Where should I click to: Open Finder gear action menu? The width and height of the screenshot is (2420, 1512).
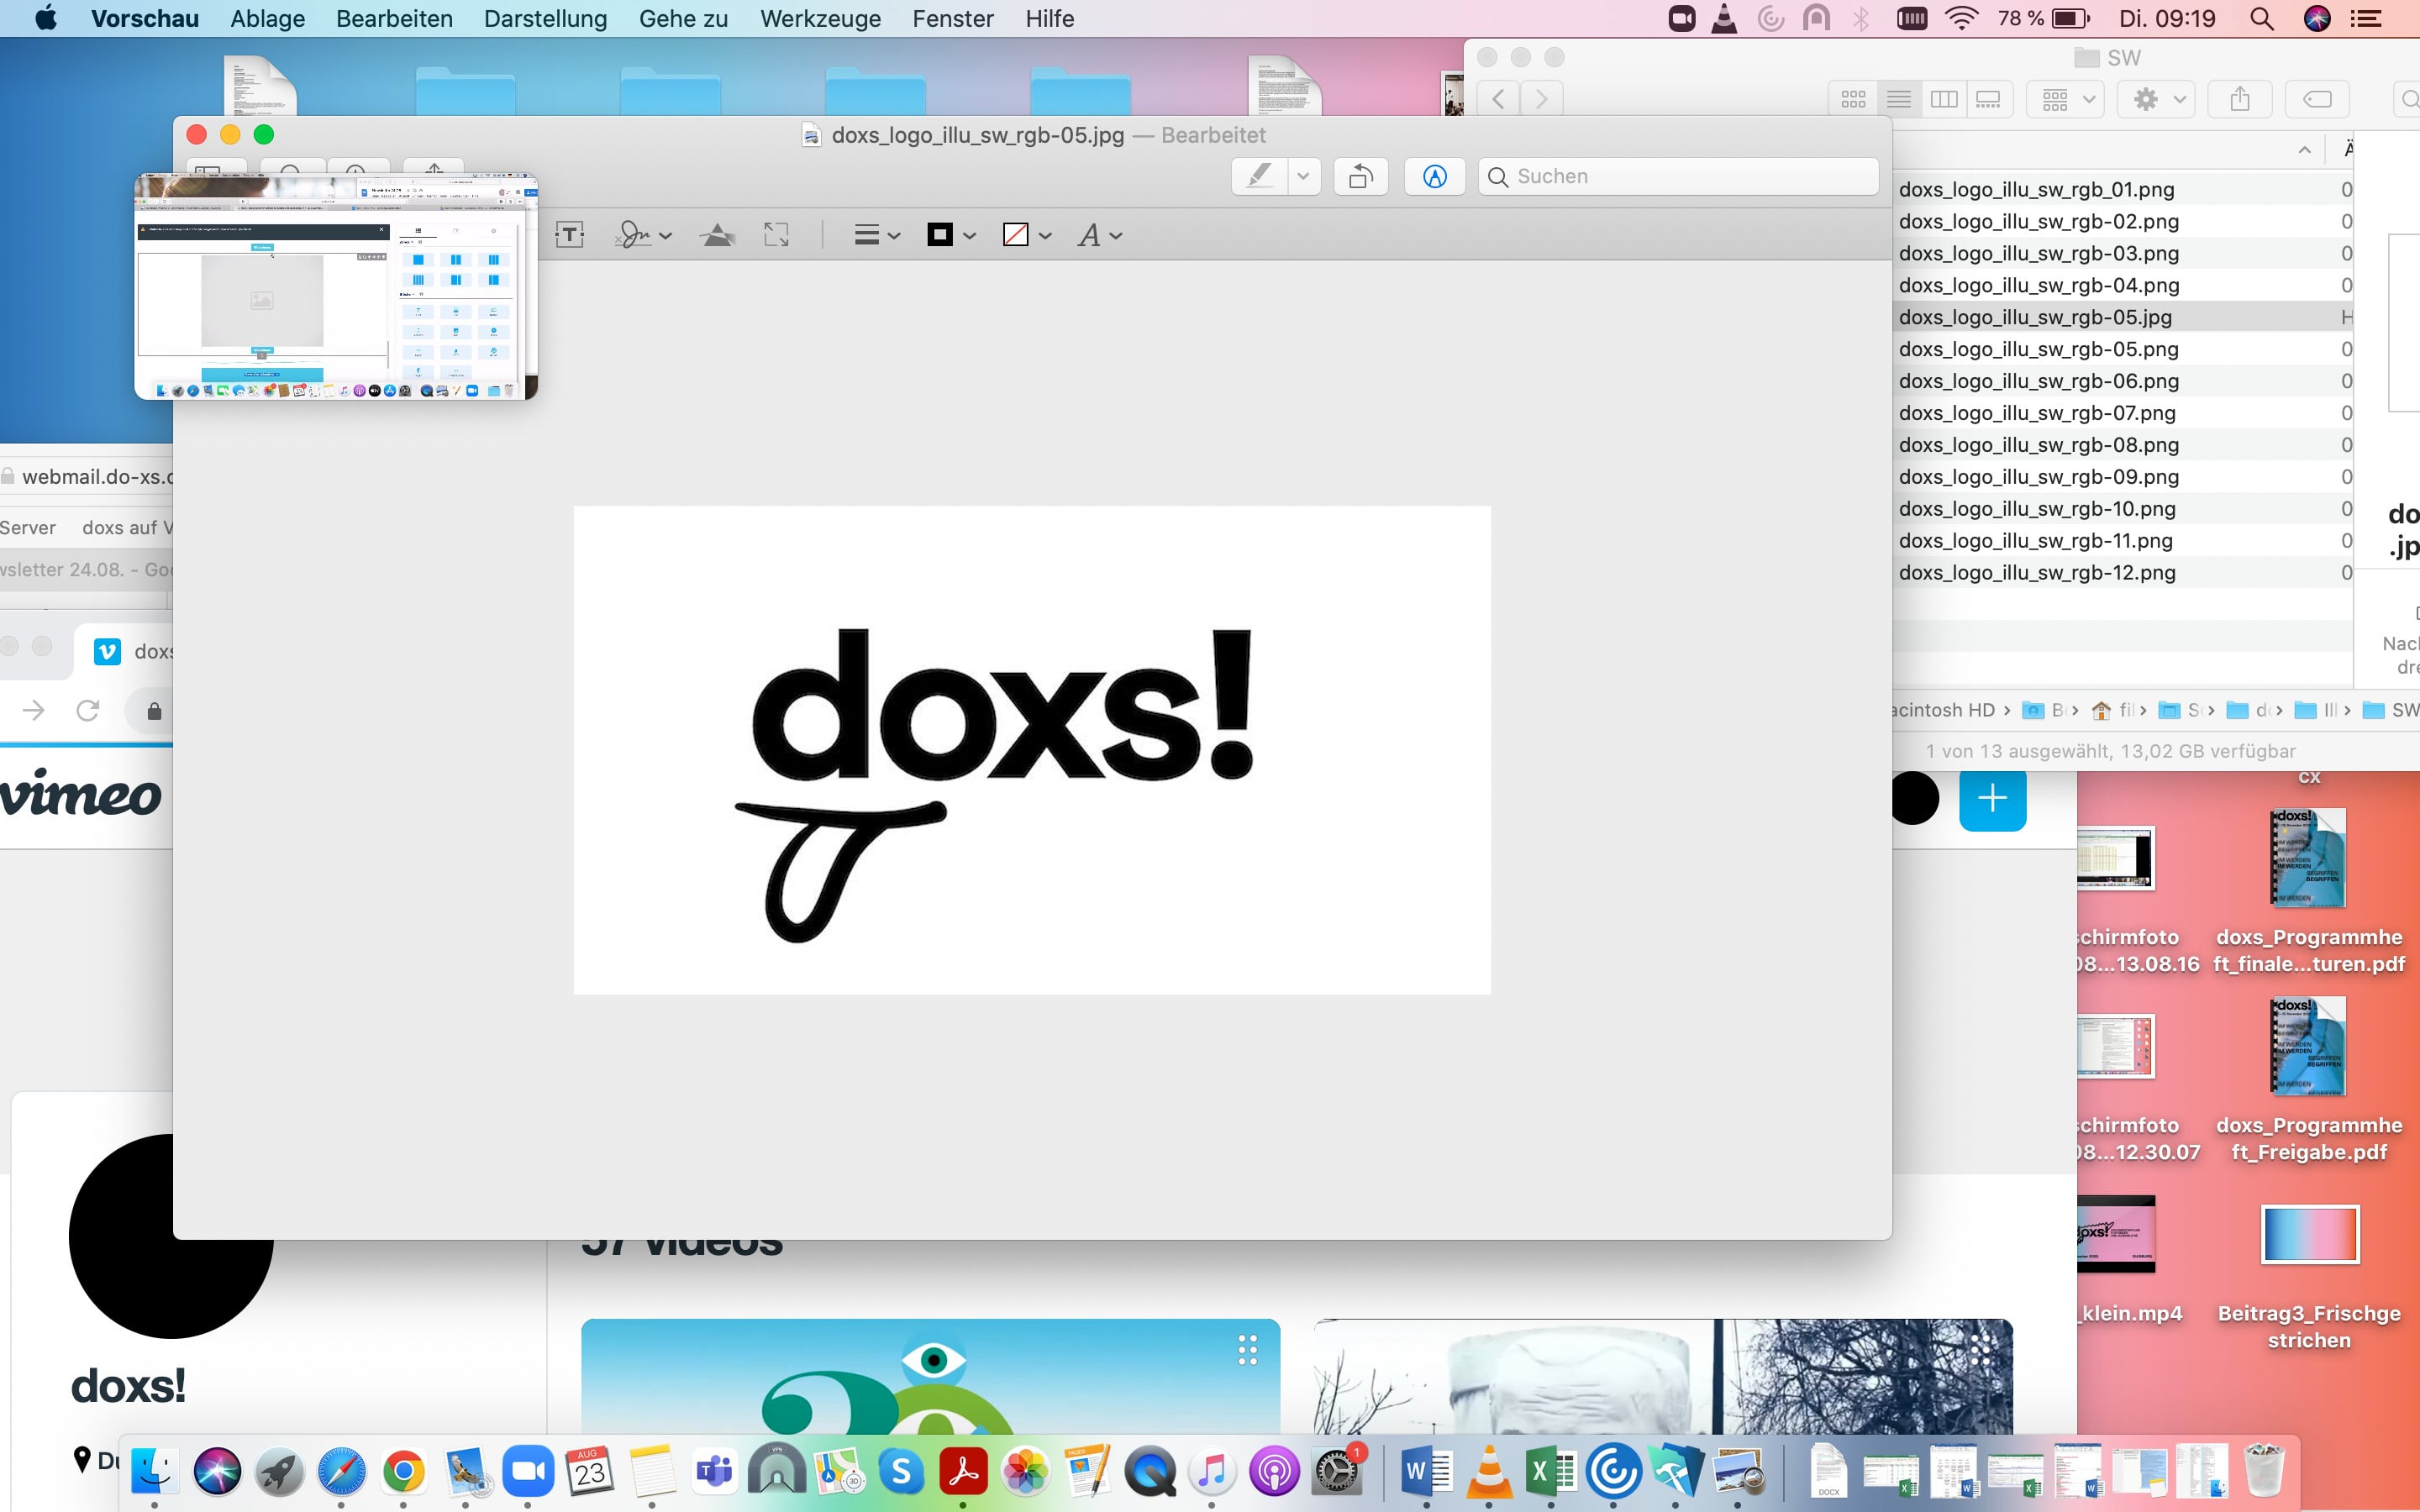point(2157,99)
